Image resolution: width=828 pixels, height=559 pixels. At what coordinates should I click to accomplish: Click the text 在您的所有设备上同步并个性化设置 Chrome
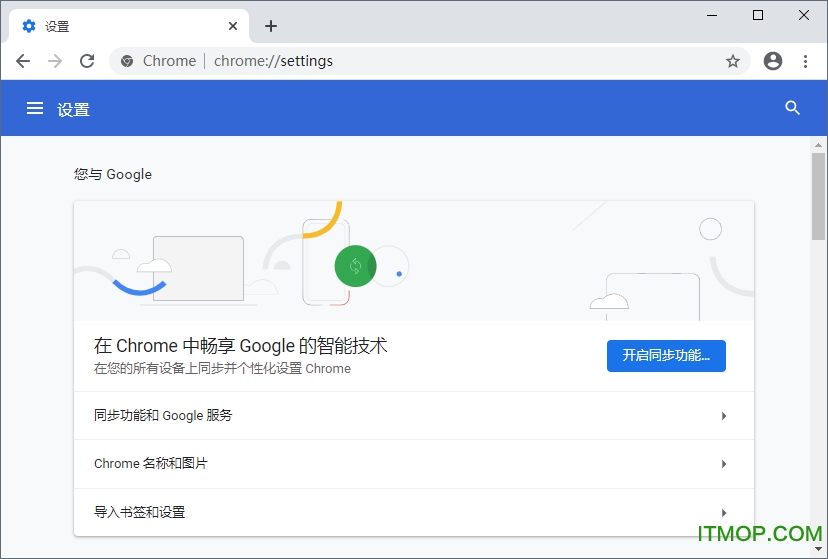pos(222,368)
